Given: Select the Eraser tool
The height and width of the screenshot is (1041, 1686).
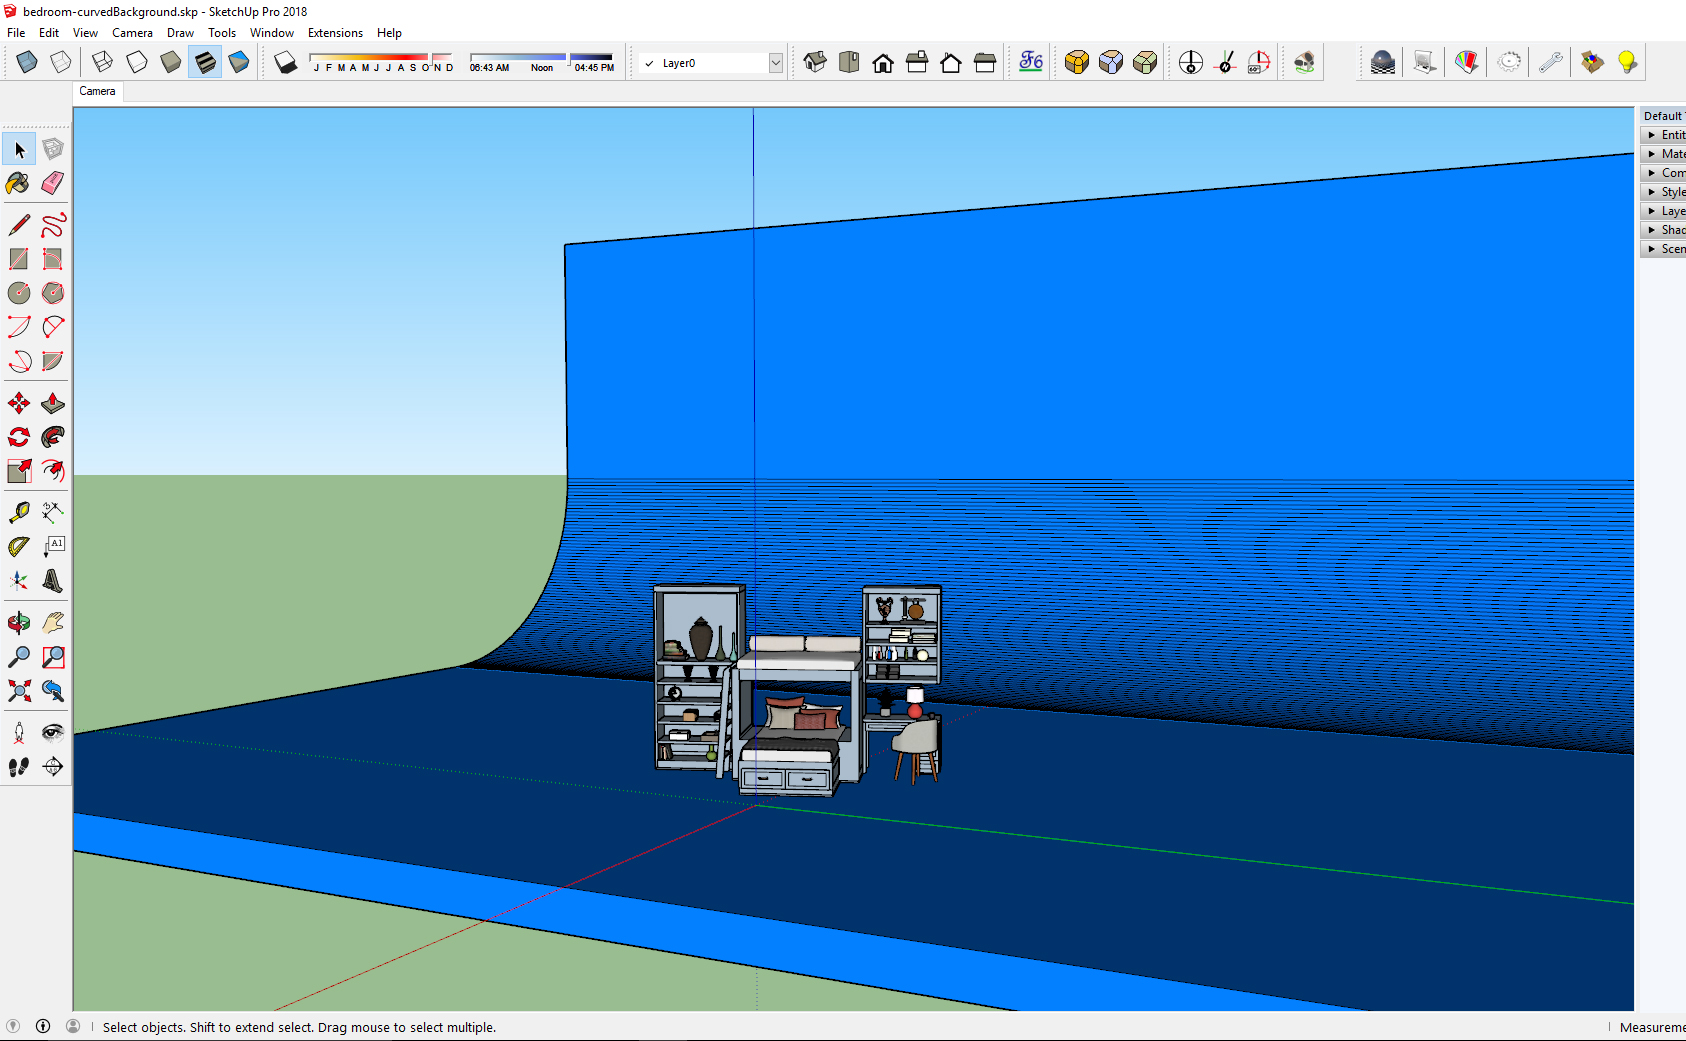Looking at the screenshot, I should coord(53,183).
